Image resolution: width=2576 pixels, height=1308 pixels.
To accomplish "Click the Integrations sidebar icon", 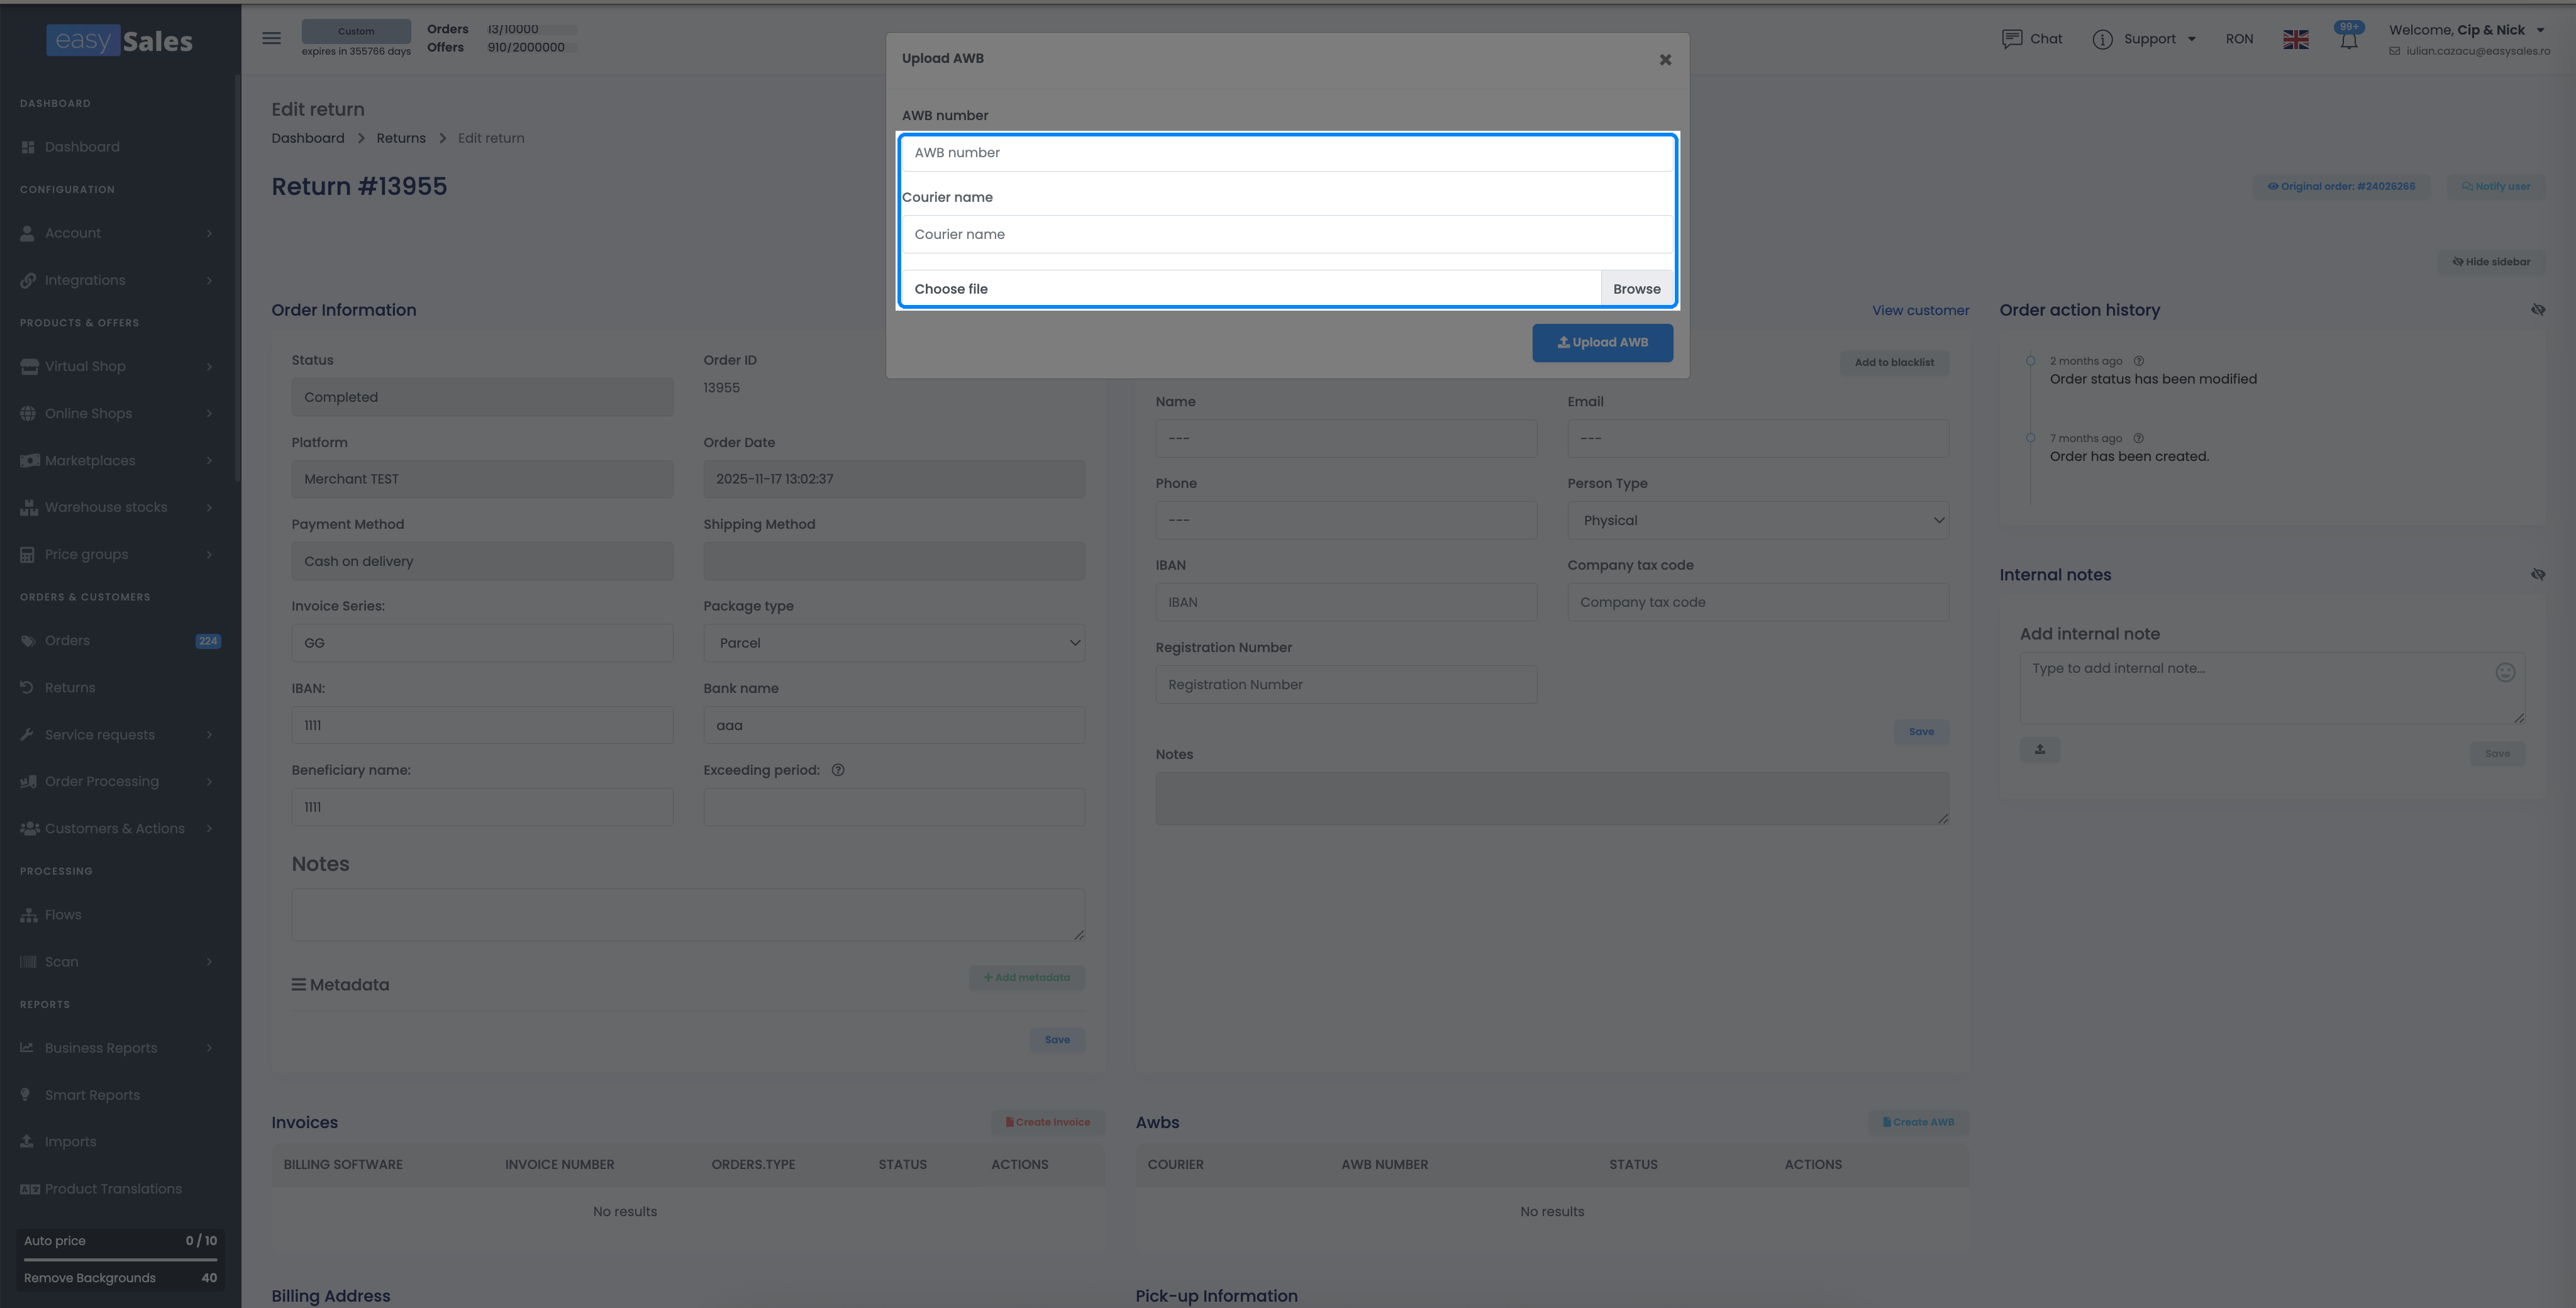I will coord(28,280).
